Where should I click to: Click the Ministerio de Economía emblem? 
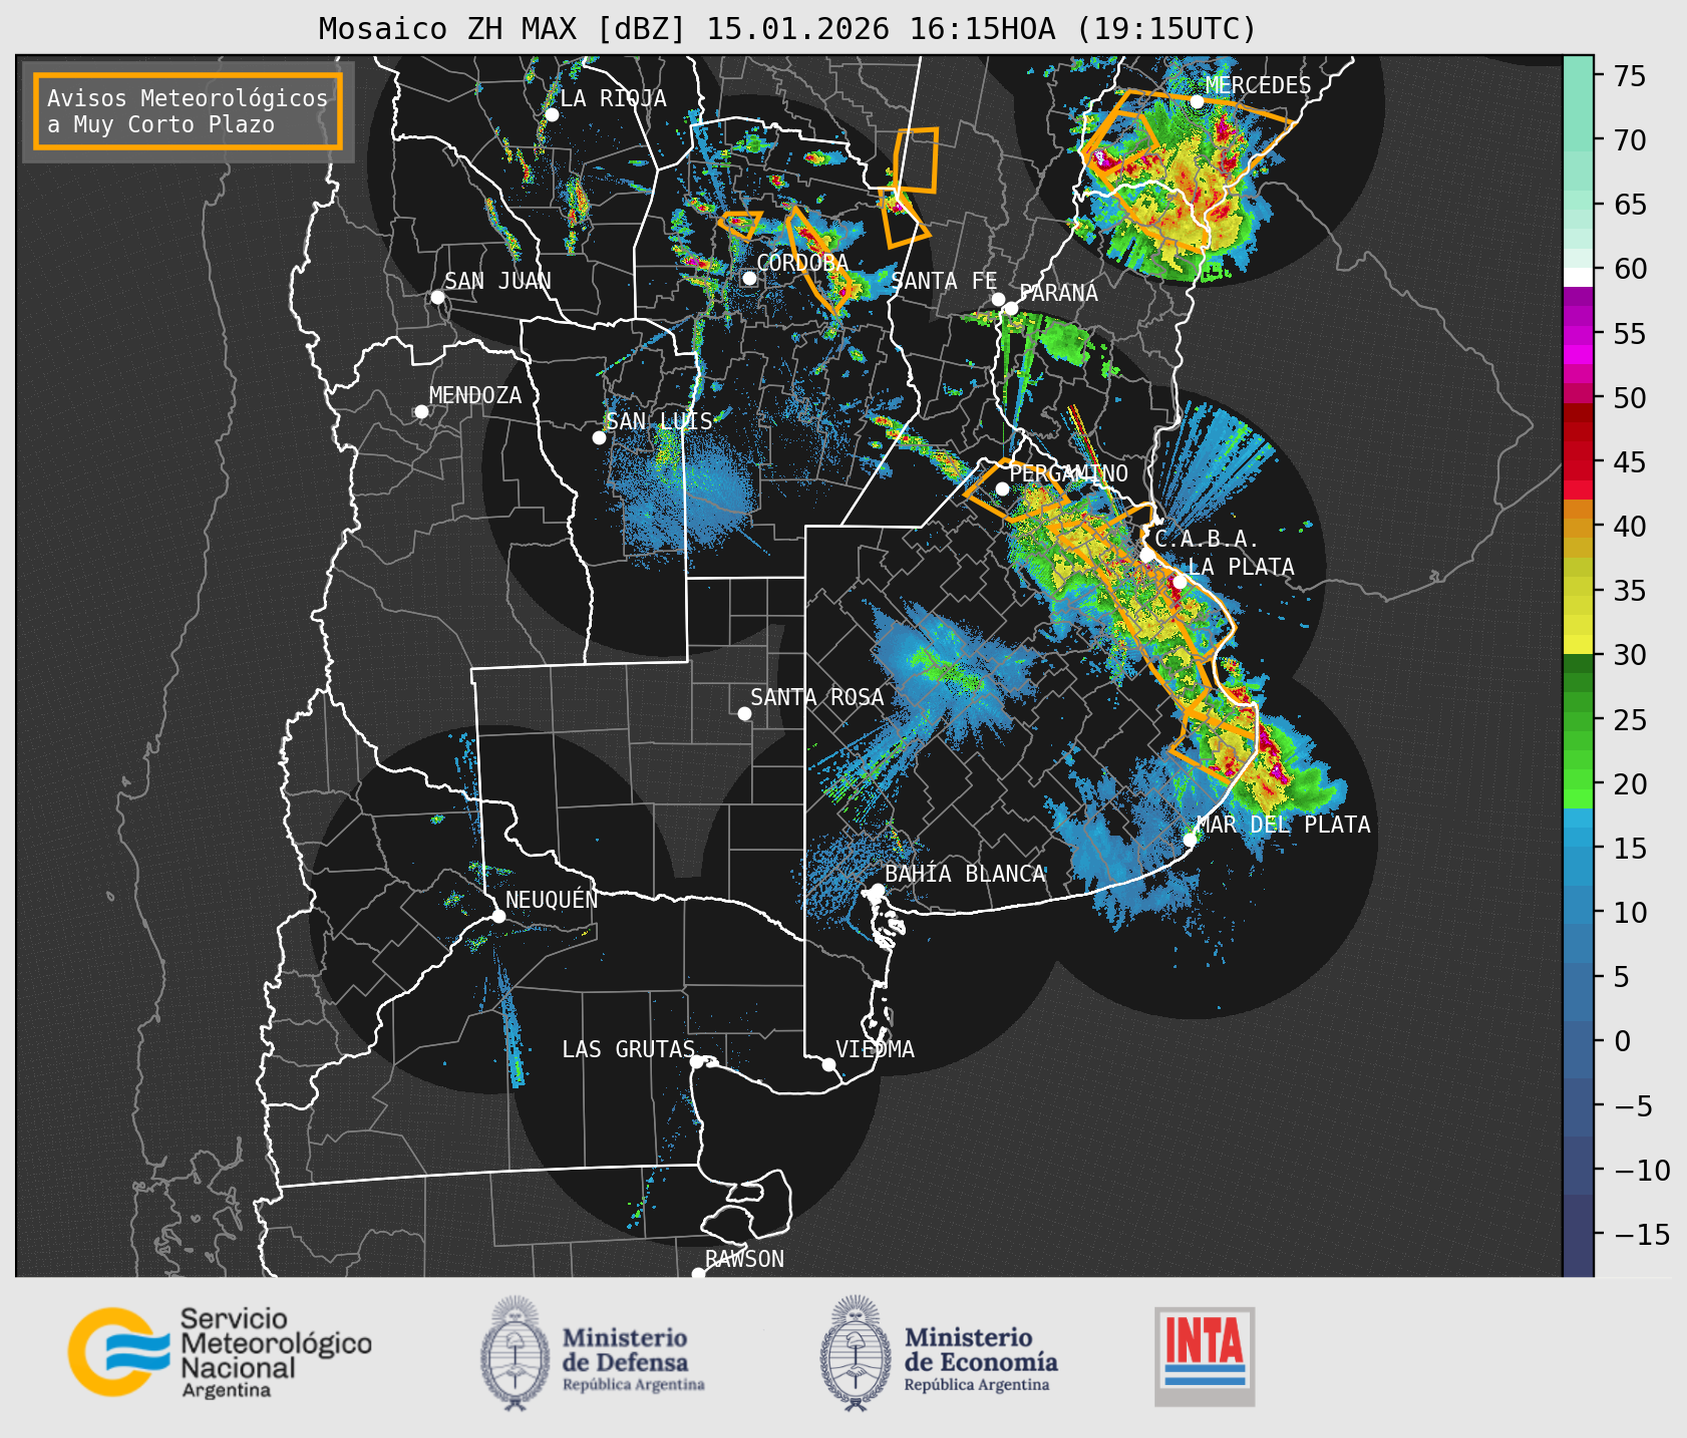[854, 1353]
